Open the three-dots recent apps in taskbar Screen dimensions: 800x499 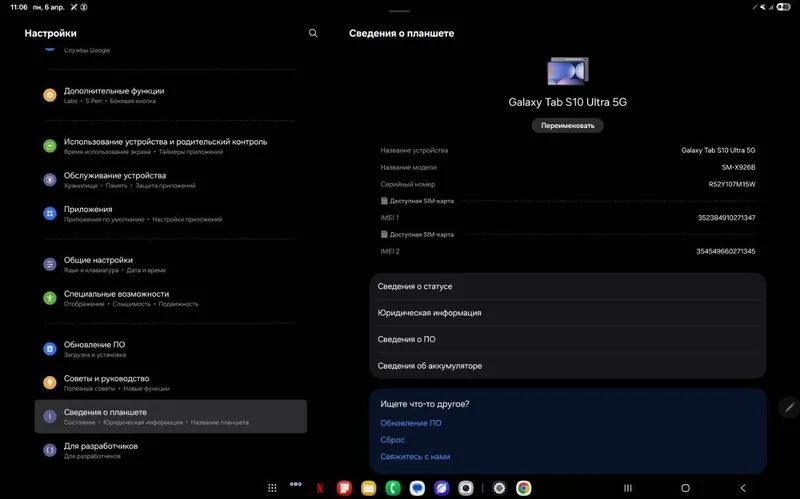295,484
